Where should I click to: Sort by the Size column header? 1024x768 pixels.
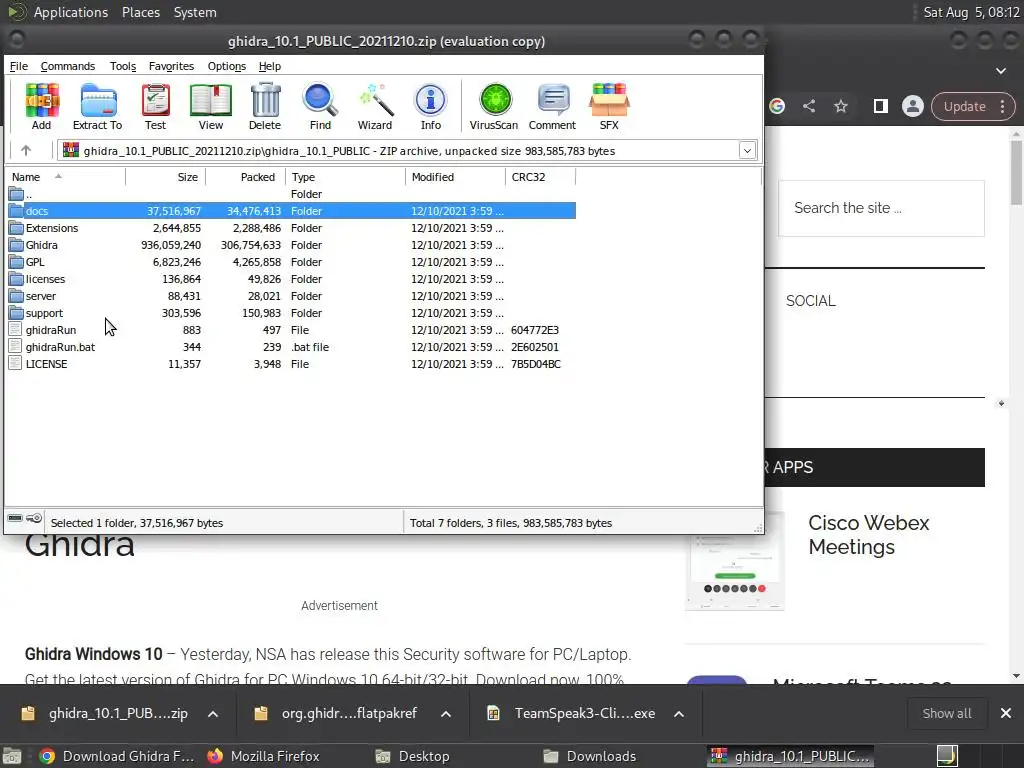click(x=166, y=177)
